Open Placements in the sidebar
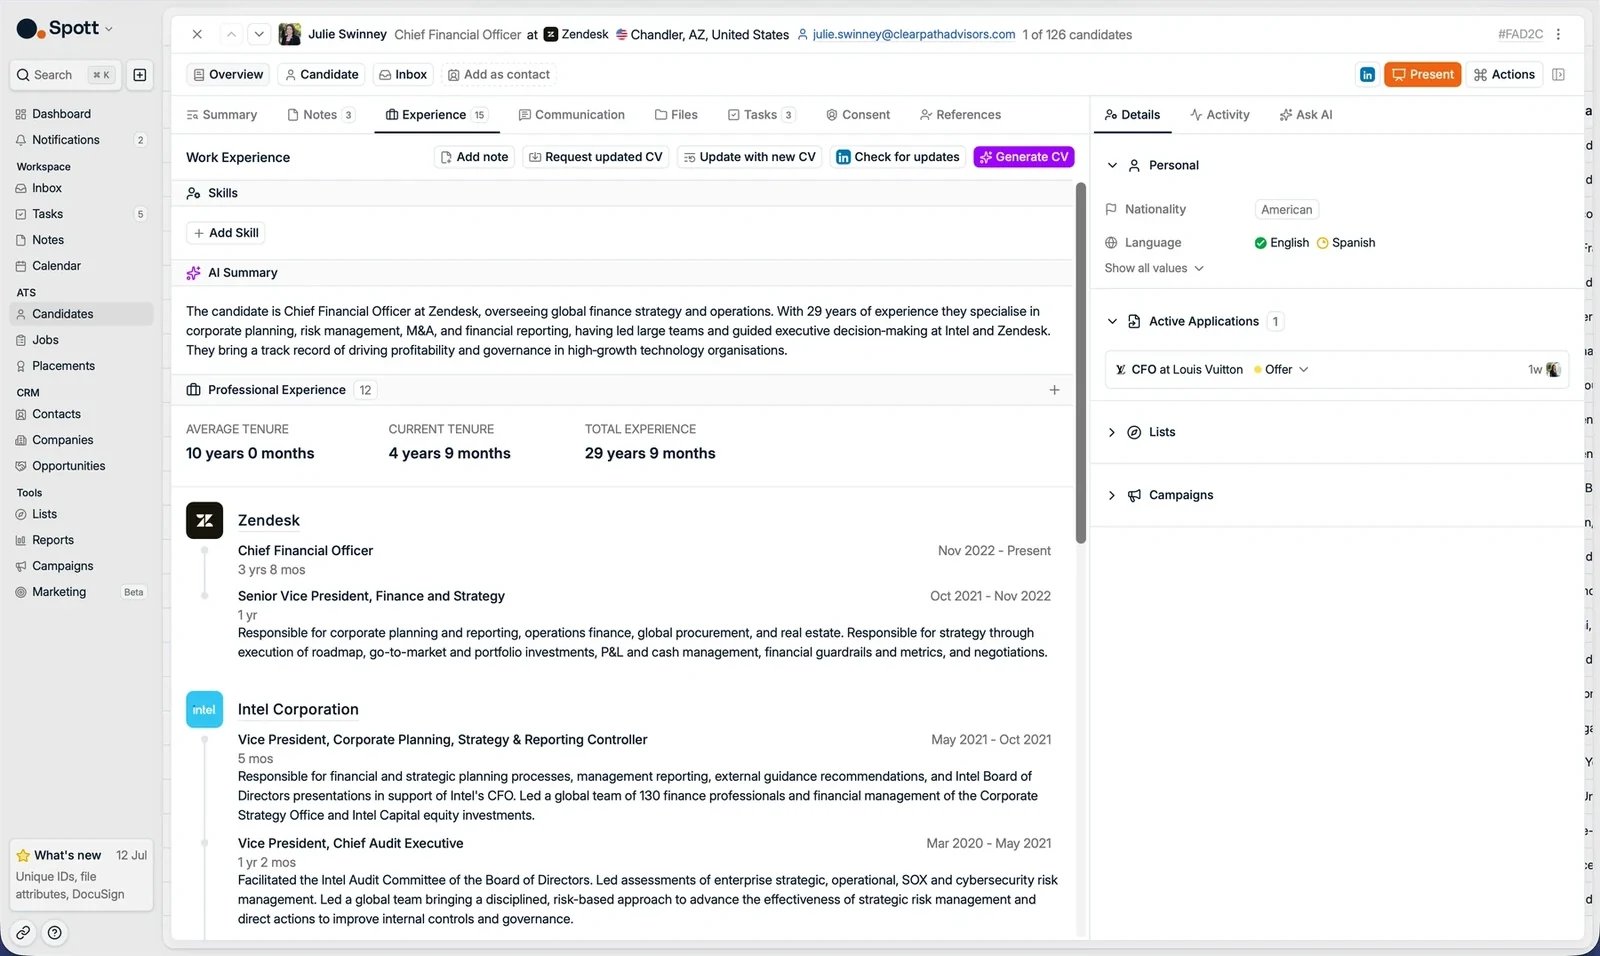Screen dimensions: 1600x956 tap(81, 366)
